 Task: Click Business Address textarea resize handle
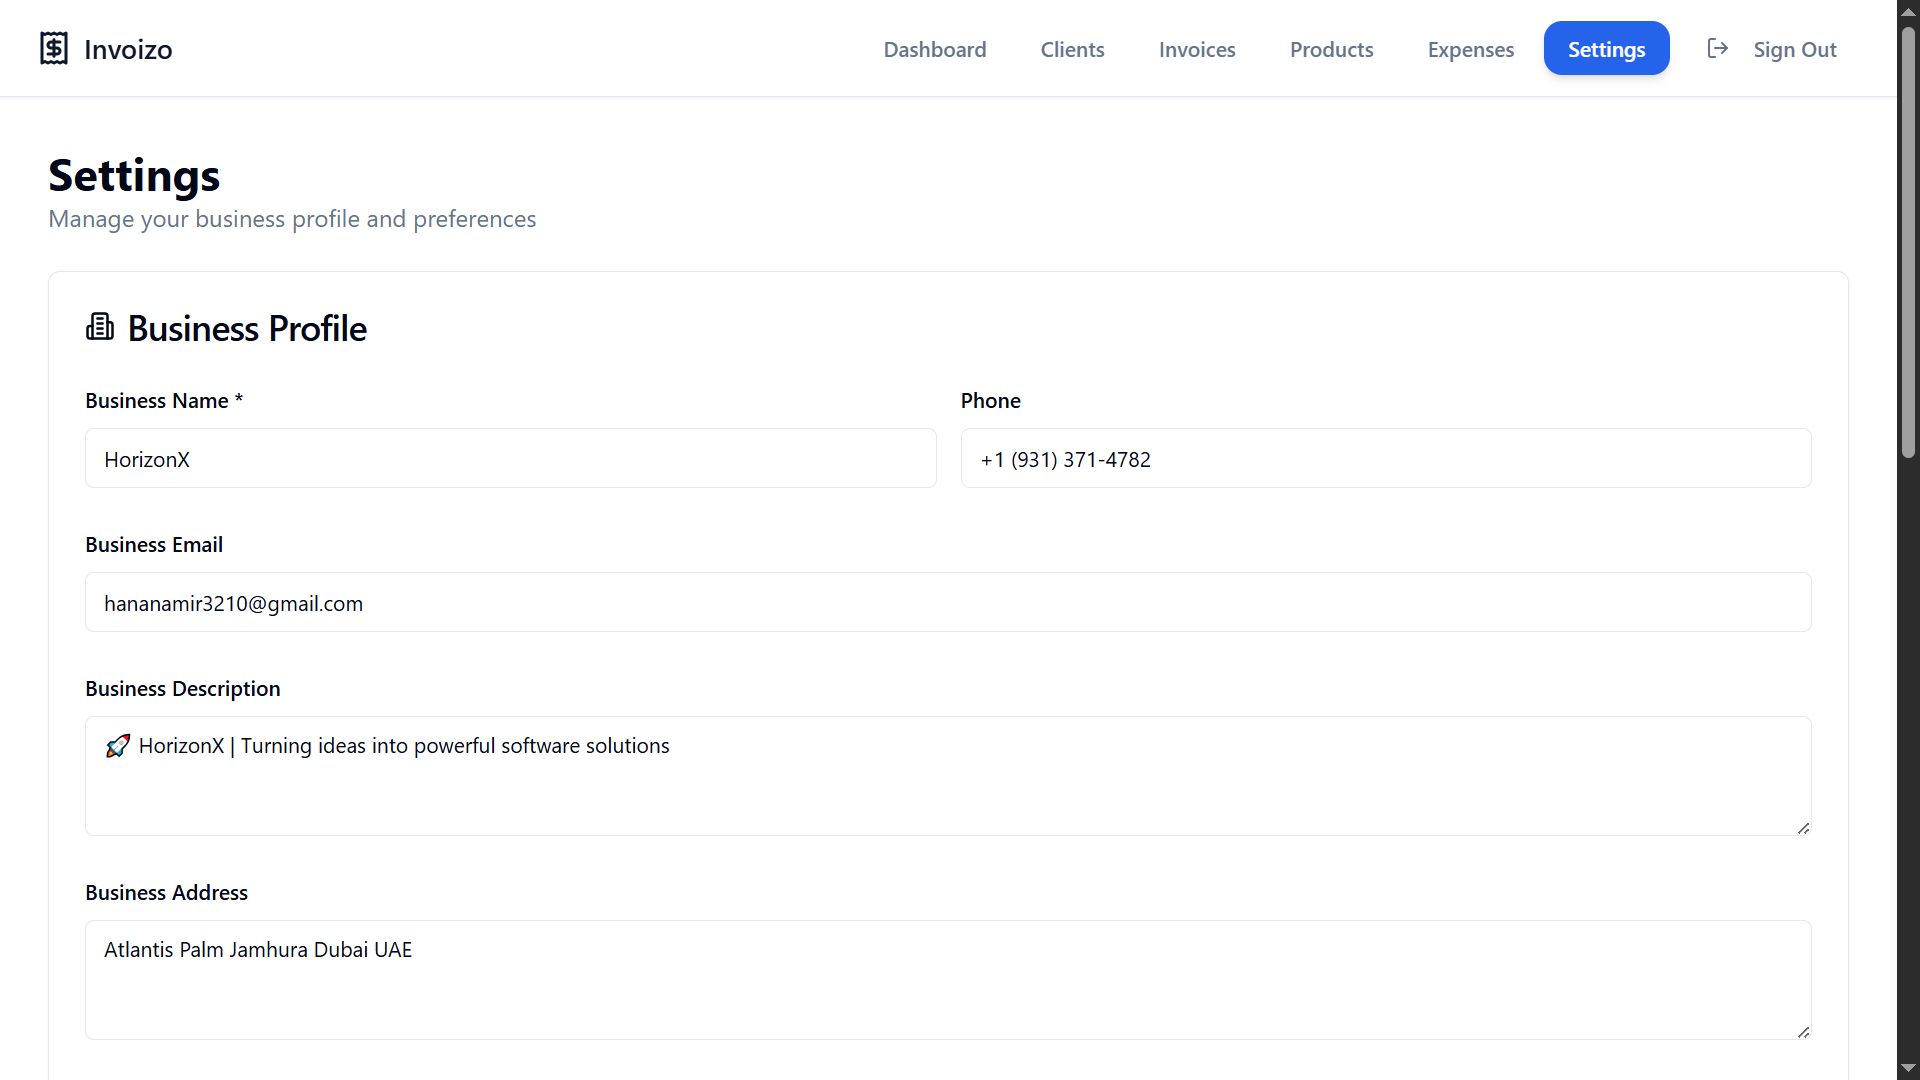coord(1803,1031)
